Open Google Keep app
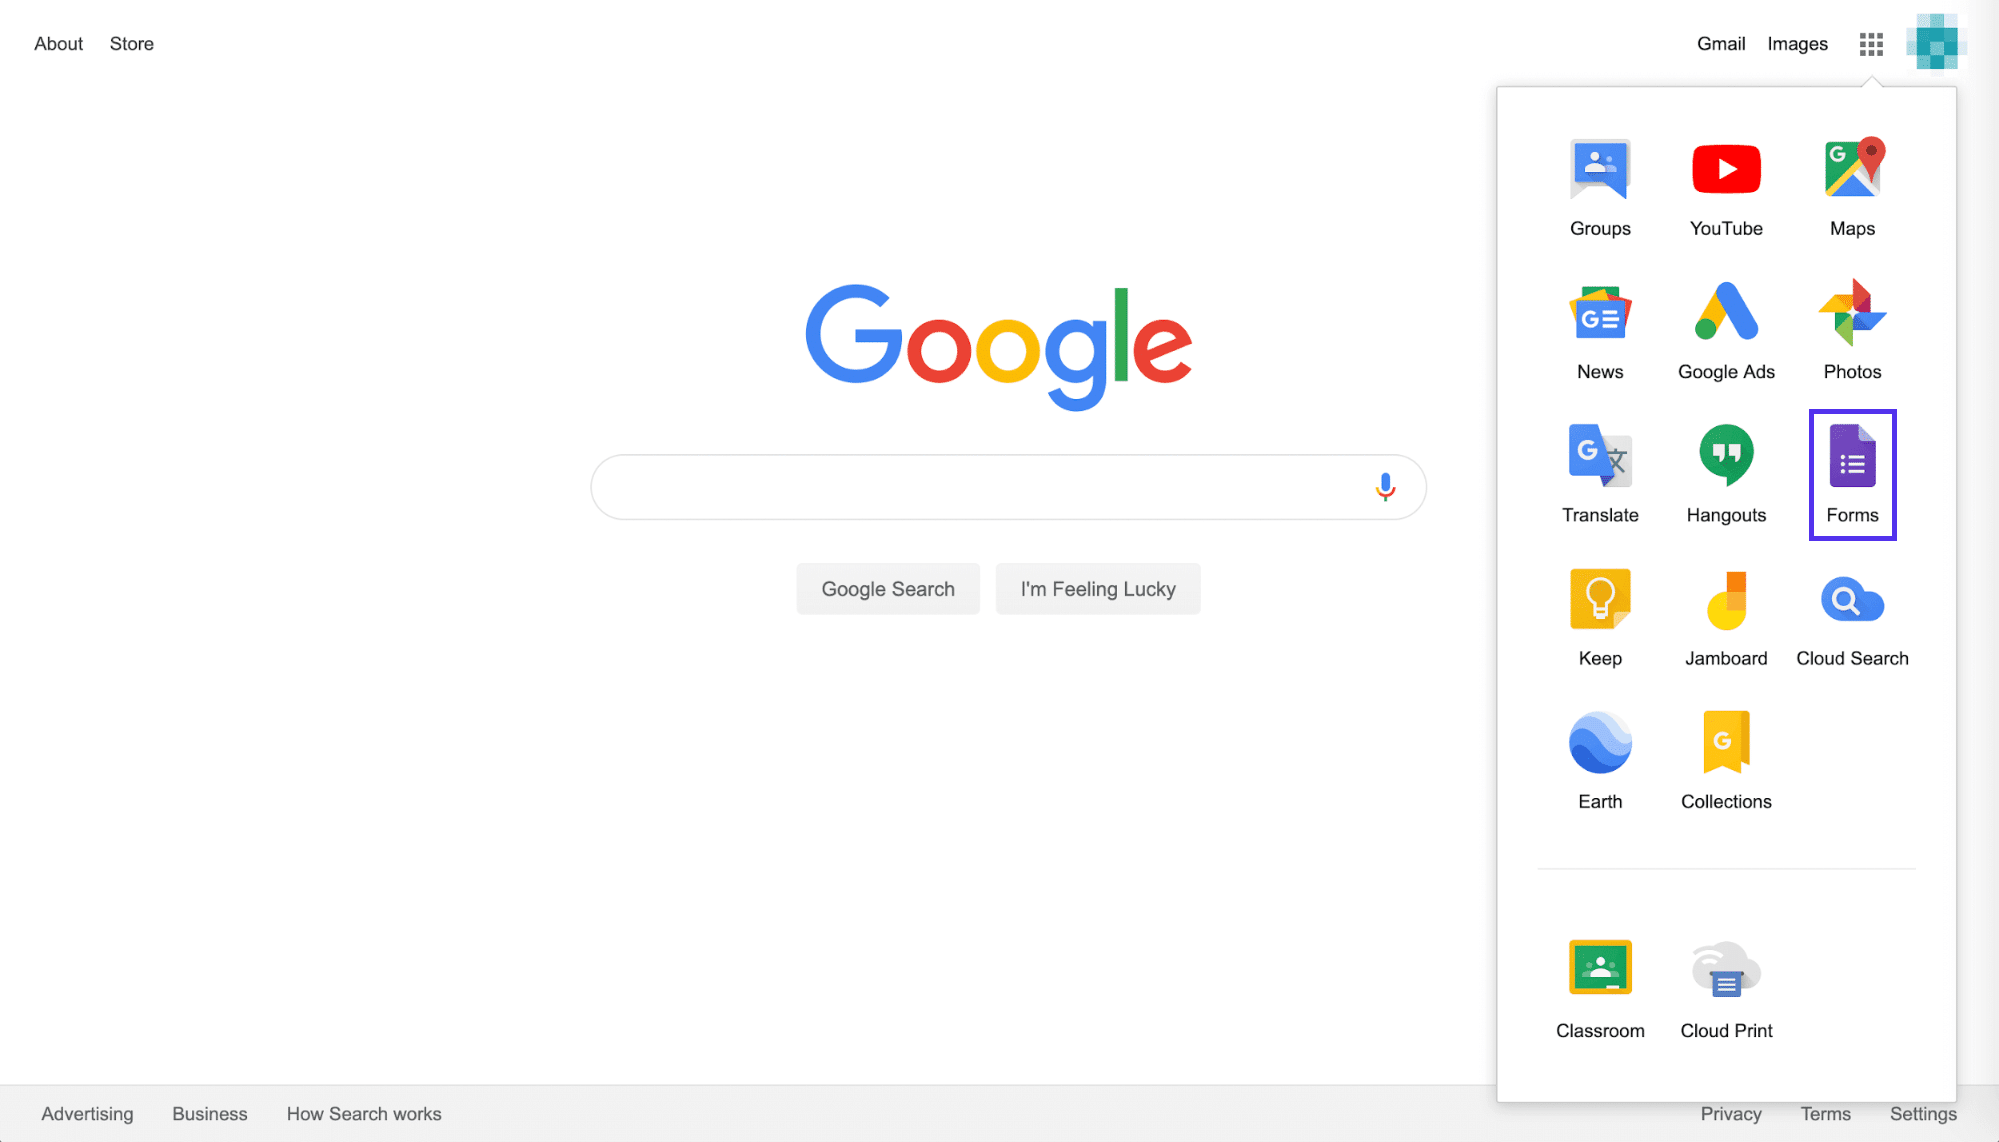Viewport: 1999px width, 1142px height. [x=1599, y=616]
